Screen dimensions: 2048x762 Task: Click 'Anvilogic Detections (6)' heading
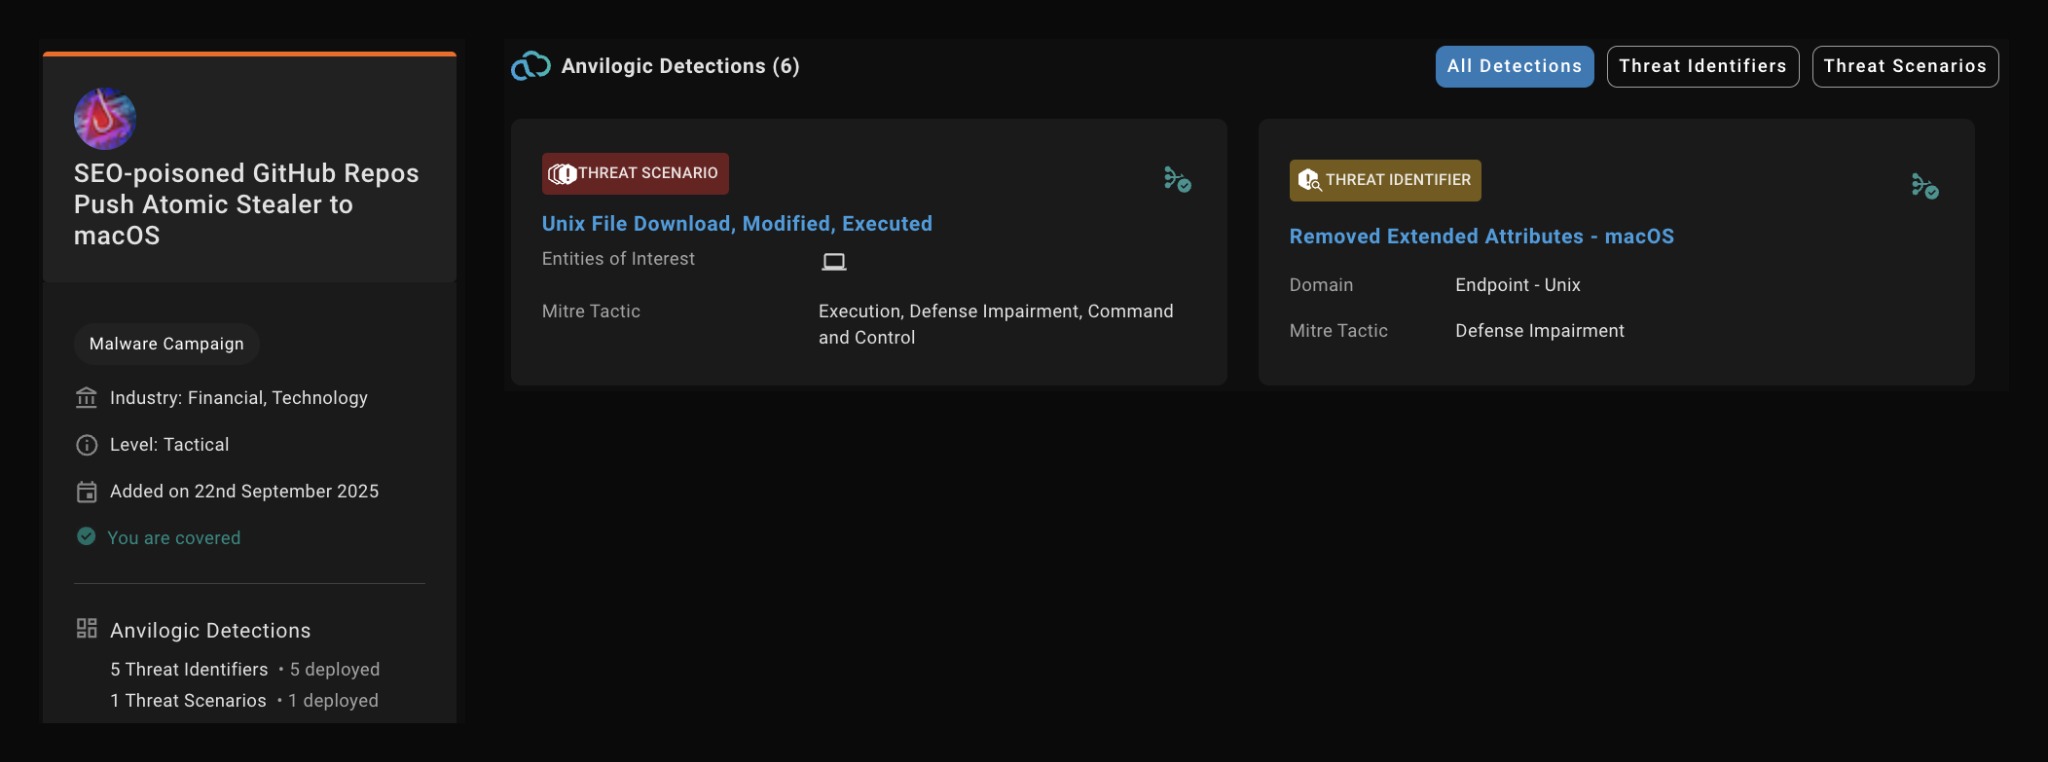[x=680, y=66]
